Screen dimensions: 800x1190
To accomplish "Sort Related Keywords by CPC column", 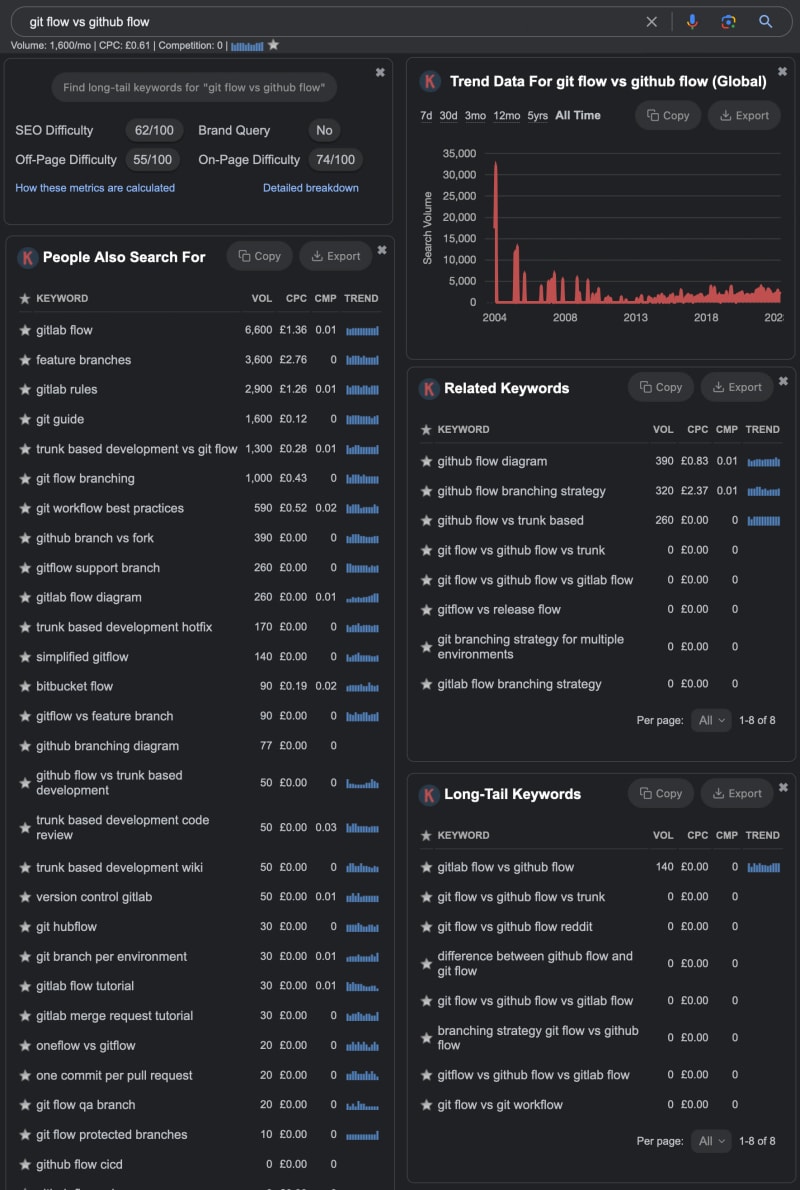I will pos(698,430).
